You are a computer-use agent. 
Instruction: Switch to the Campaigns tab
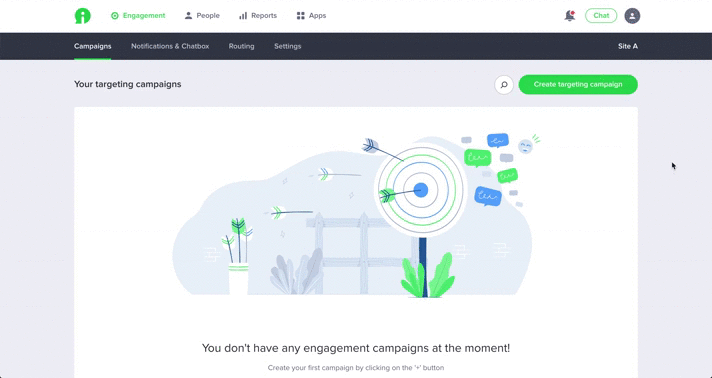click(93, 46)
